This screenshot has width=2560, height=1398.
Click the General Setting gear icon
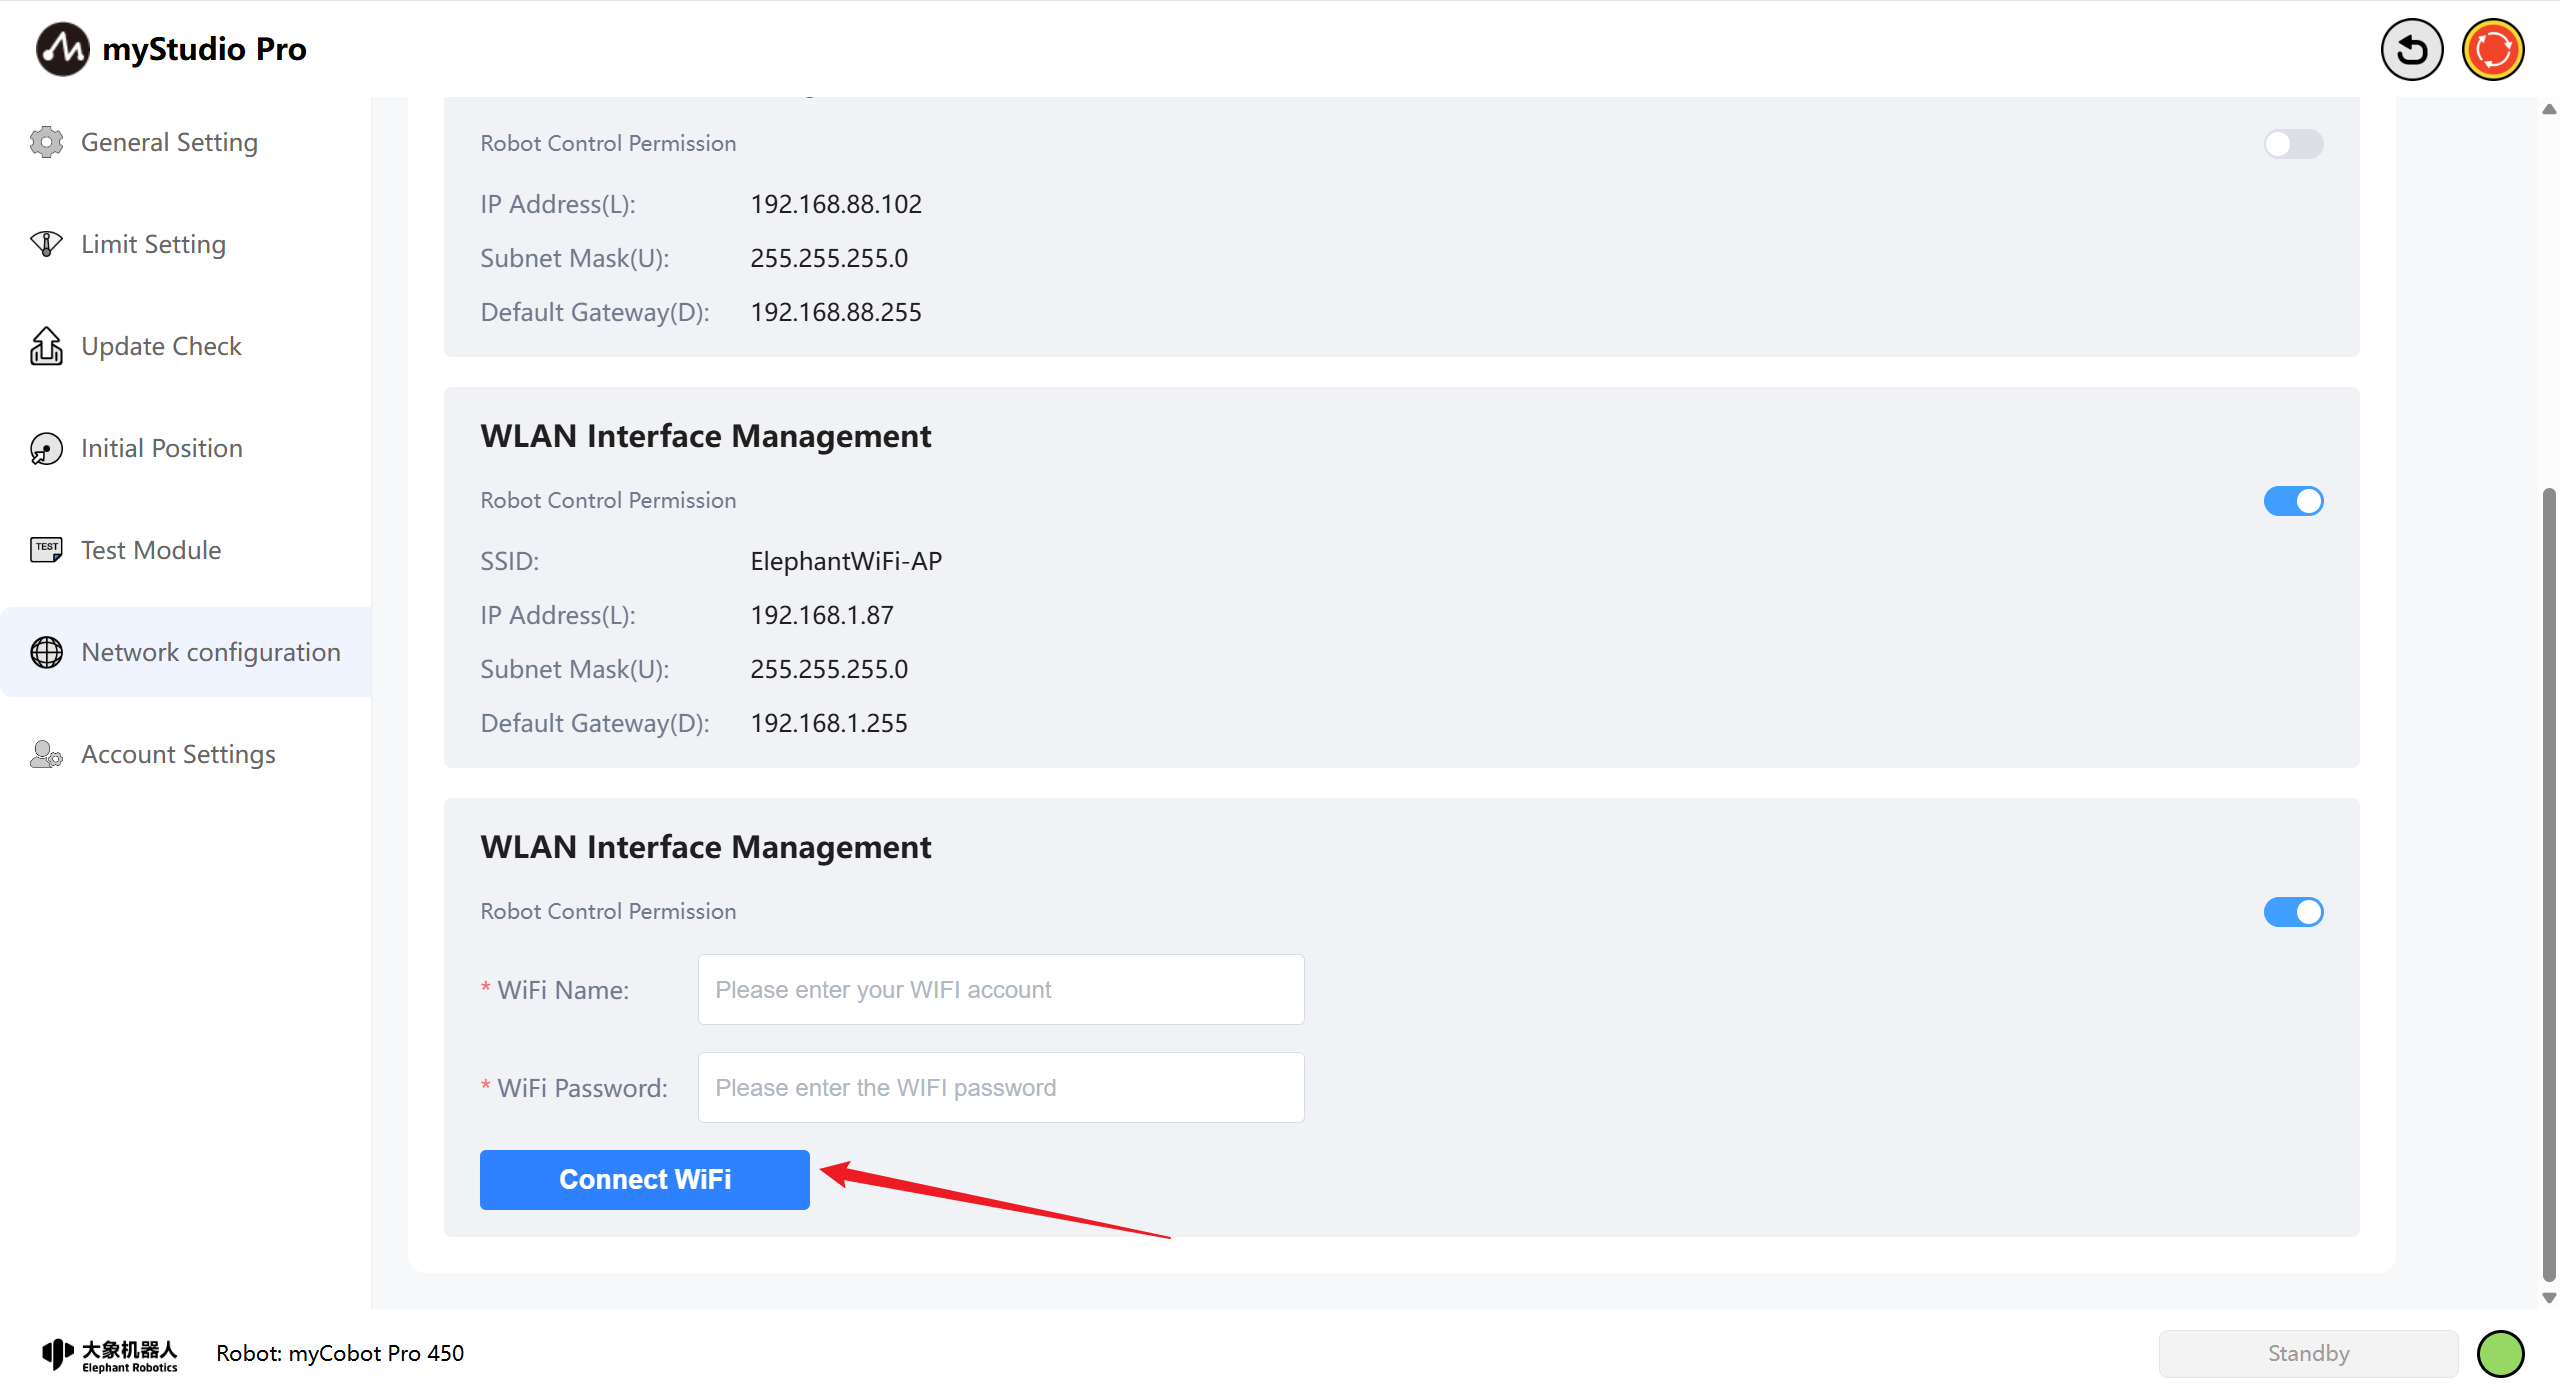point(46,142)
